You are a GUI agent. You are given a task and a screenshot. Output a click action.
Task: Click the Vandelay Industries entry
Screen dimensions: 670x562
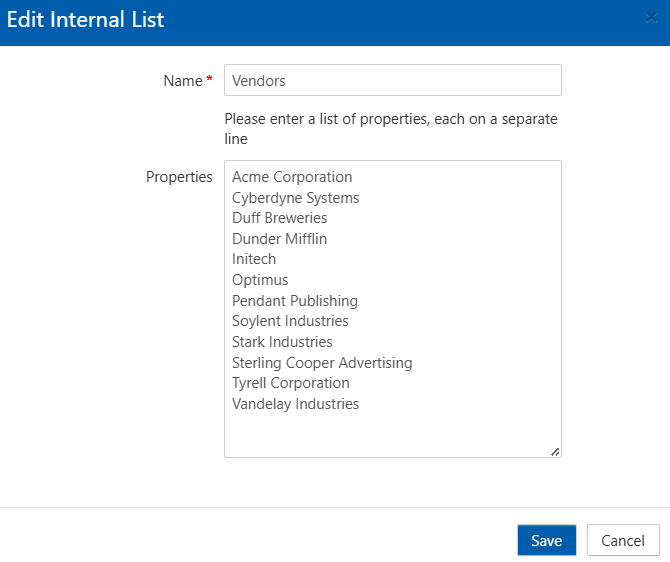pyautogui.click(x=295, y=404)
